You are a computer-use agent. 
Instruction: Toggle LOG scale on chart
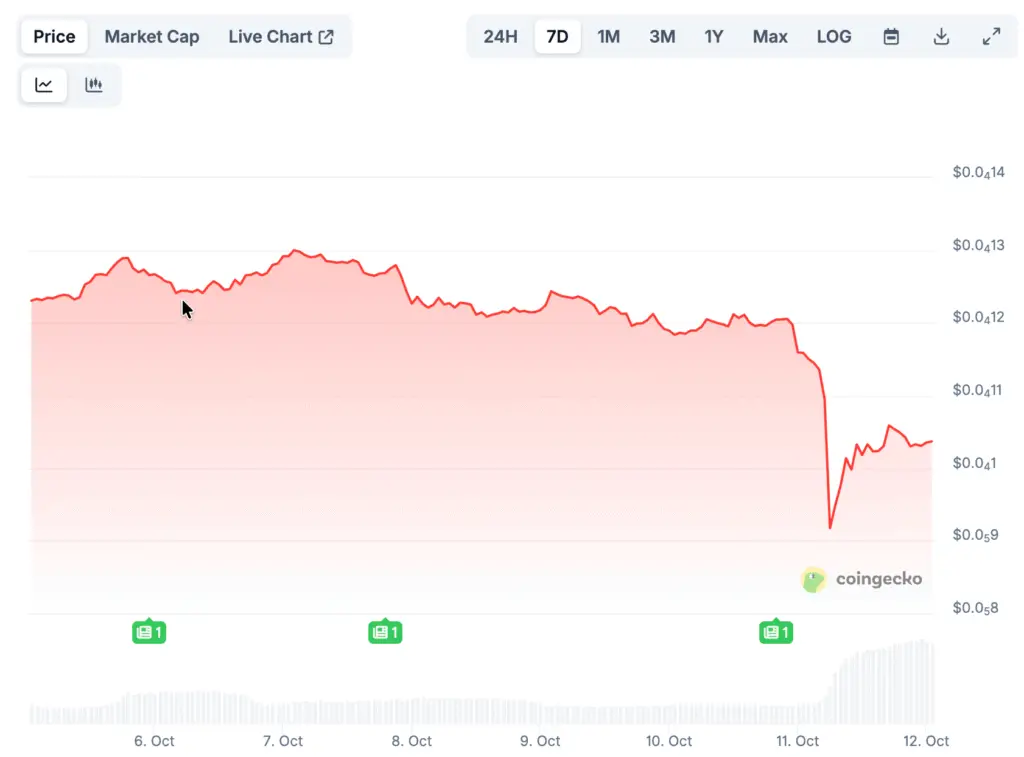point(834,37)
